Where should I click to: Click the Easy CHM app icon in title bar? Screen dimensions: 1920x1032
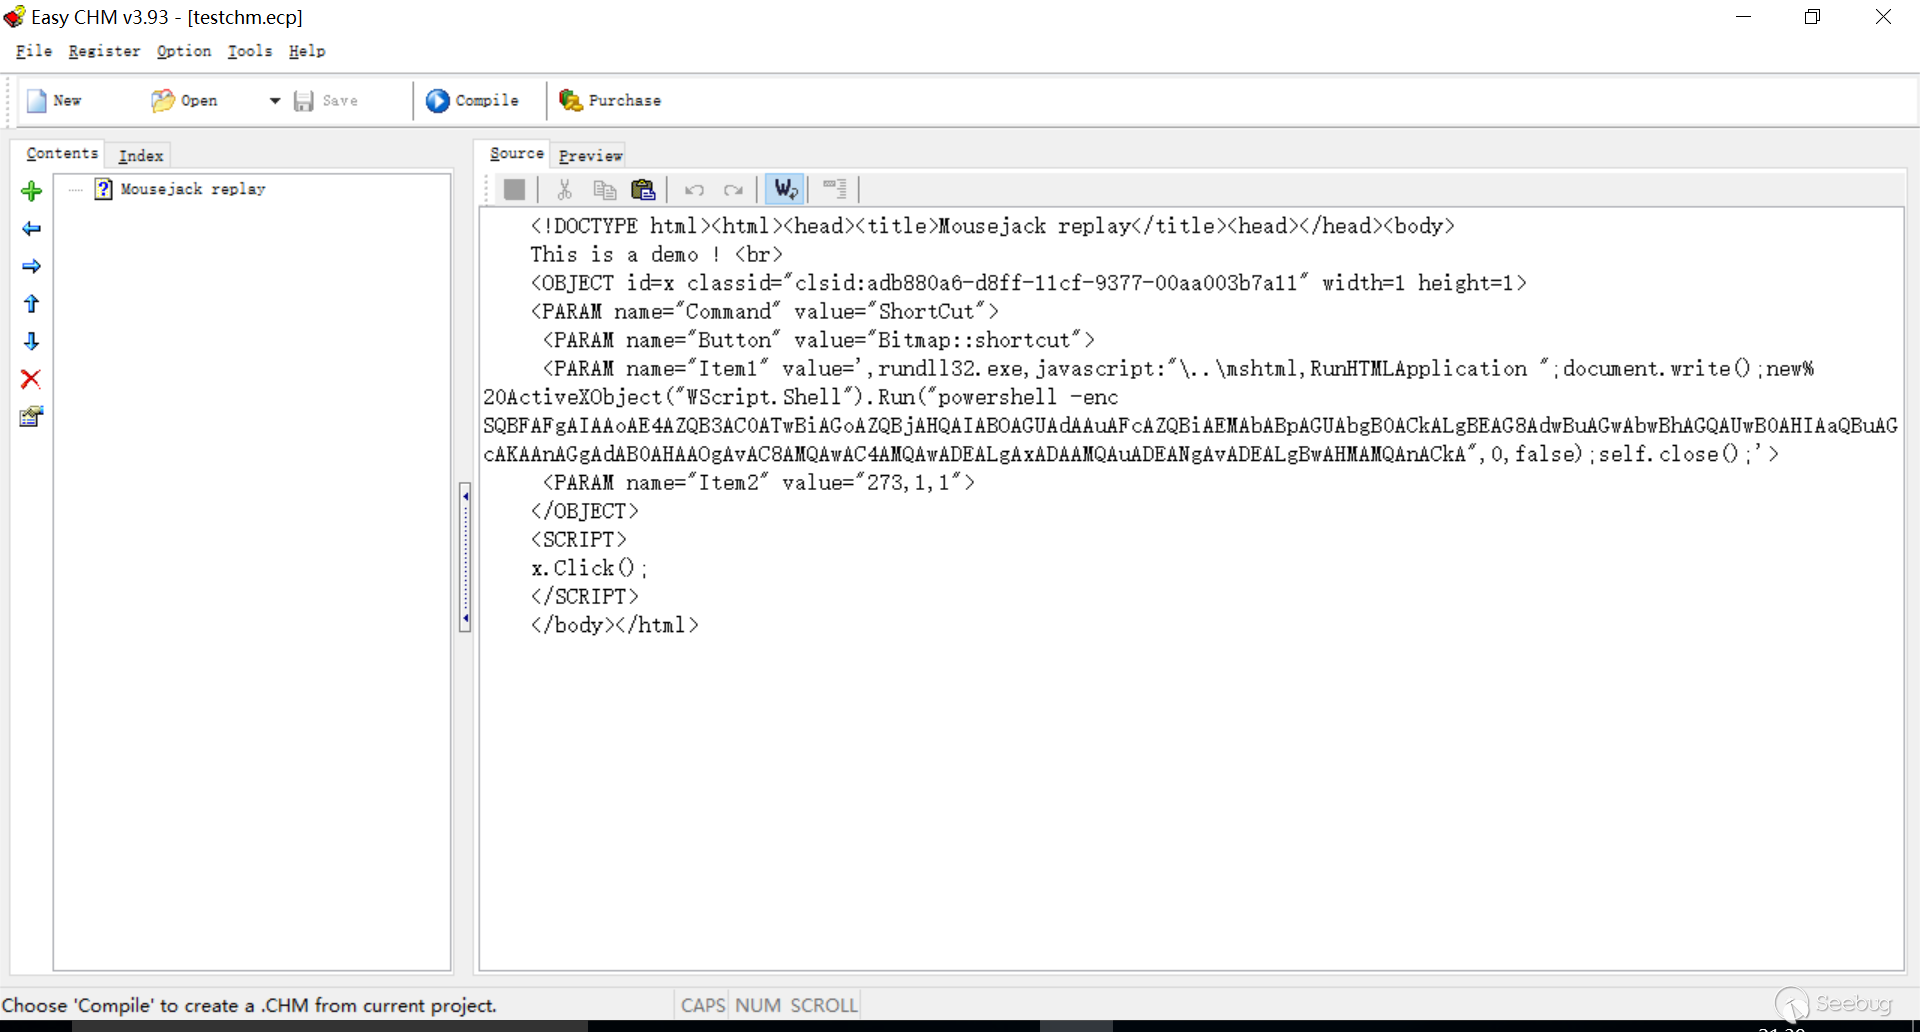(14, 17)
